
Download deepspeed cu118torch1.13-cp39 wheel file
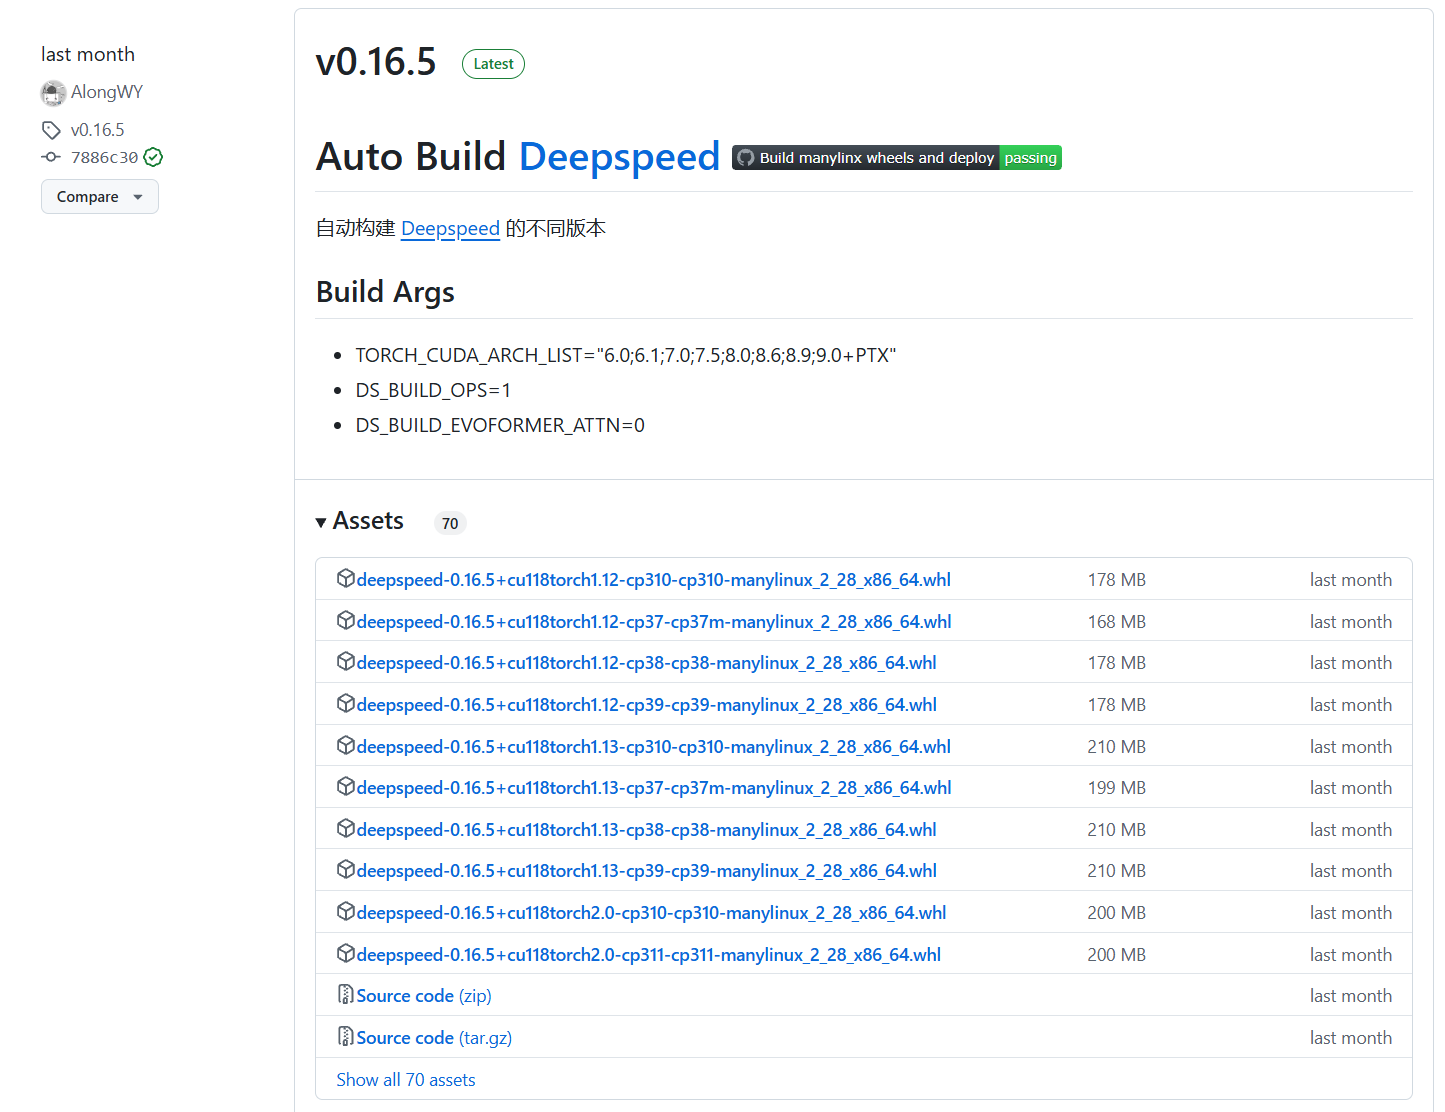click(647, 871)
